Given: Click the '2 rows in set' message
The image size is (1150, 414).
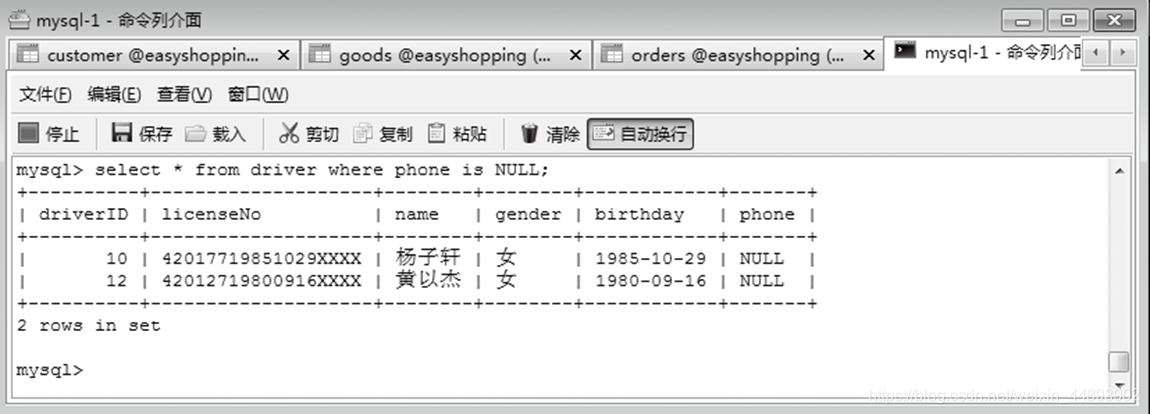Looking at the screenshot, I should click(88, 325).
